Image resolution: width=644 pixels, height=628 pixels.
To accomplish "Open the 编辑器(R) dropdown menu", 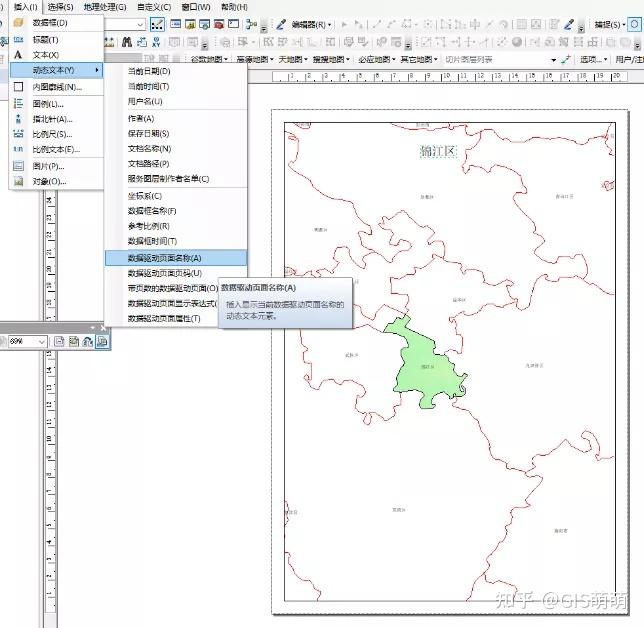I will pyautogui.click(x=311, y=25).
